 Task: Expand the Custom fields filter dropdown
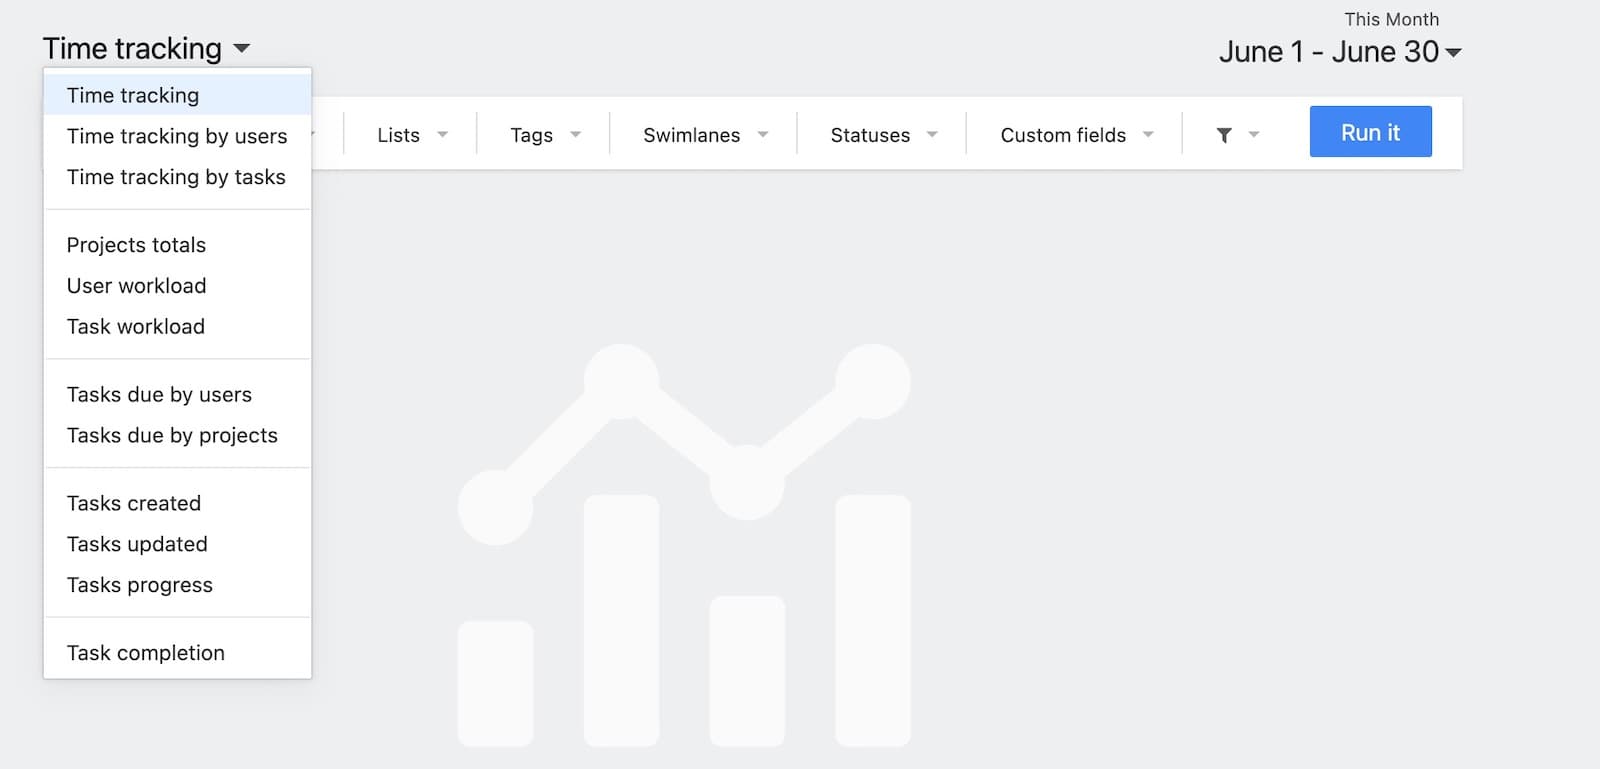(1076, 135)
